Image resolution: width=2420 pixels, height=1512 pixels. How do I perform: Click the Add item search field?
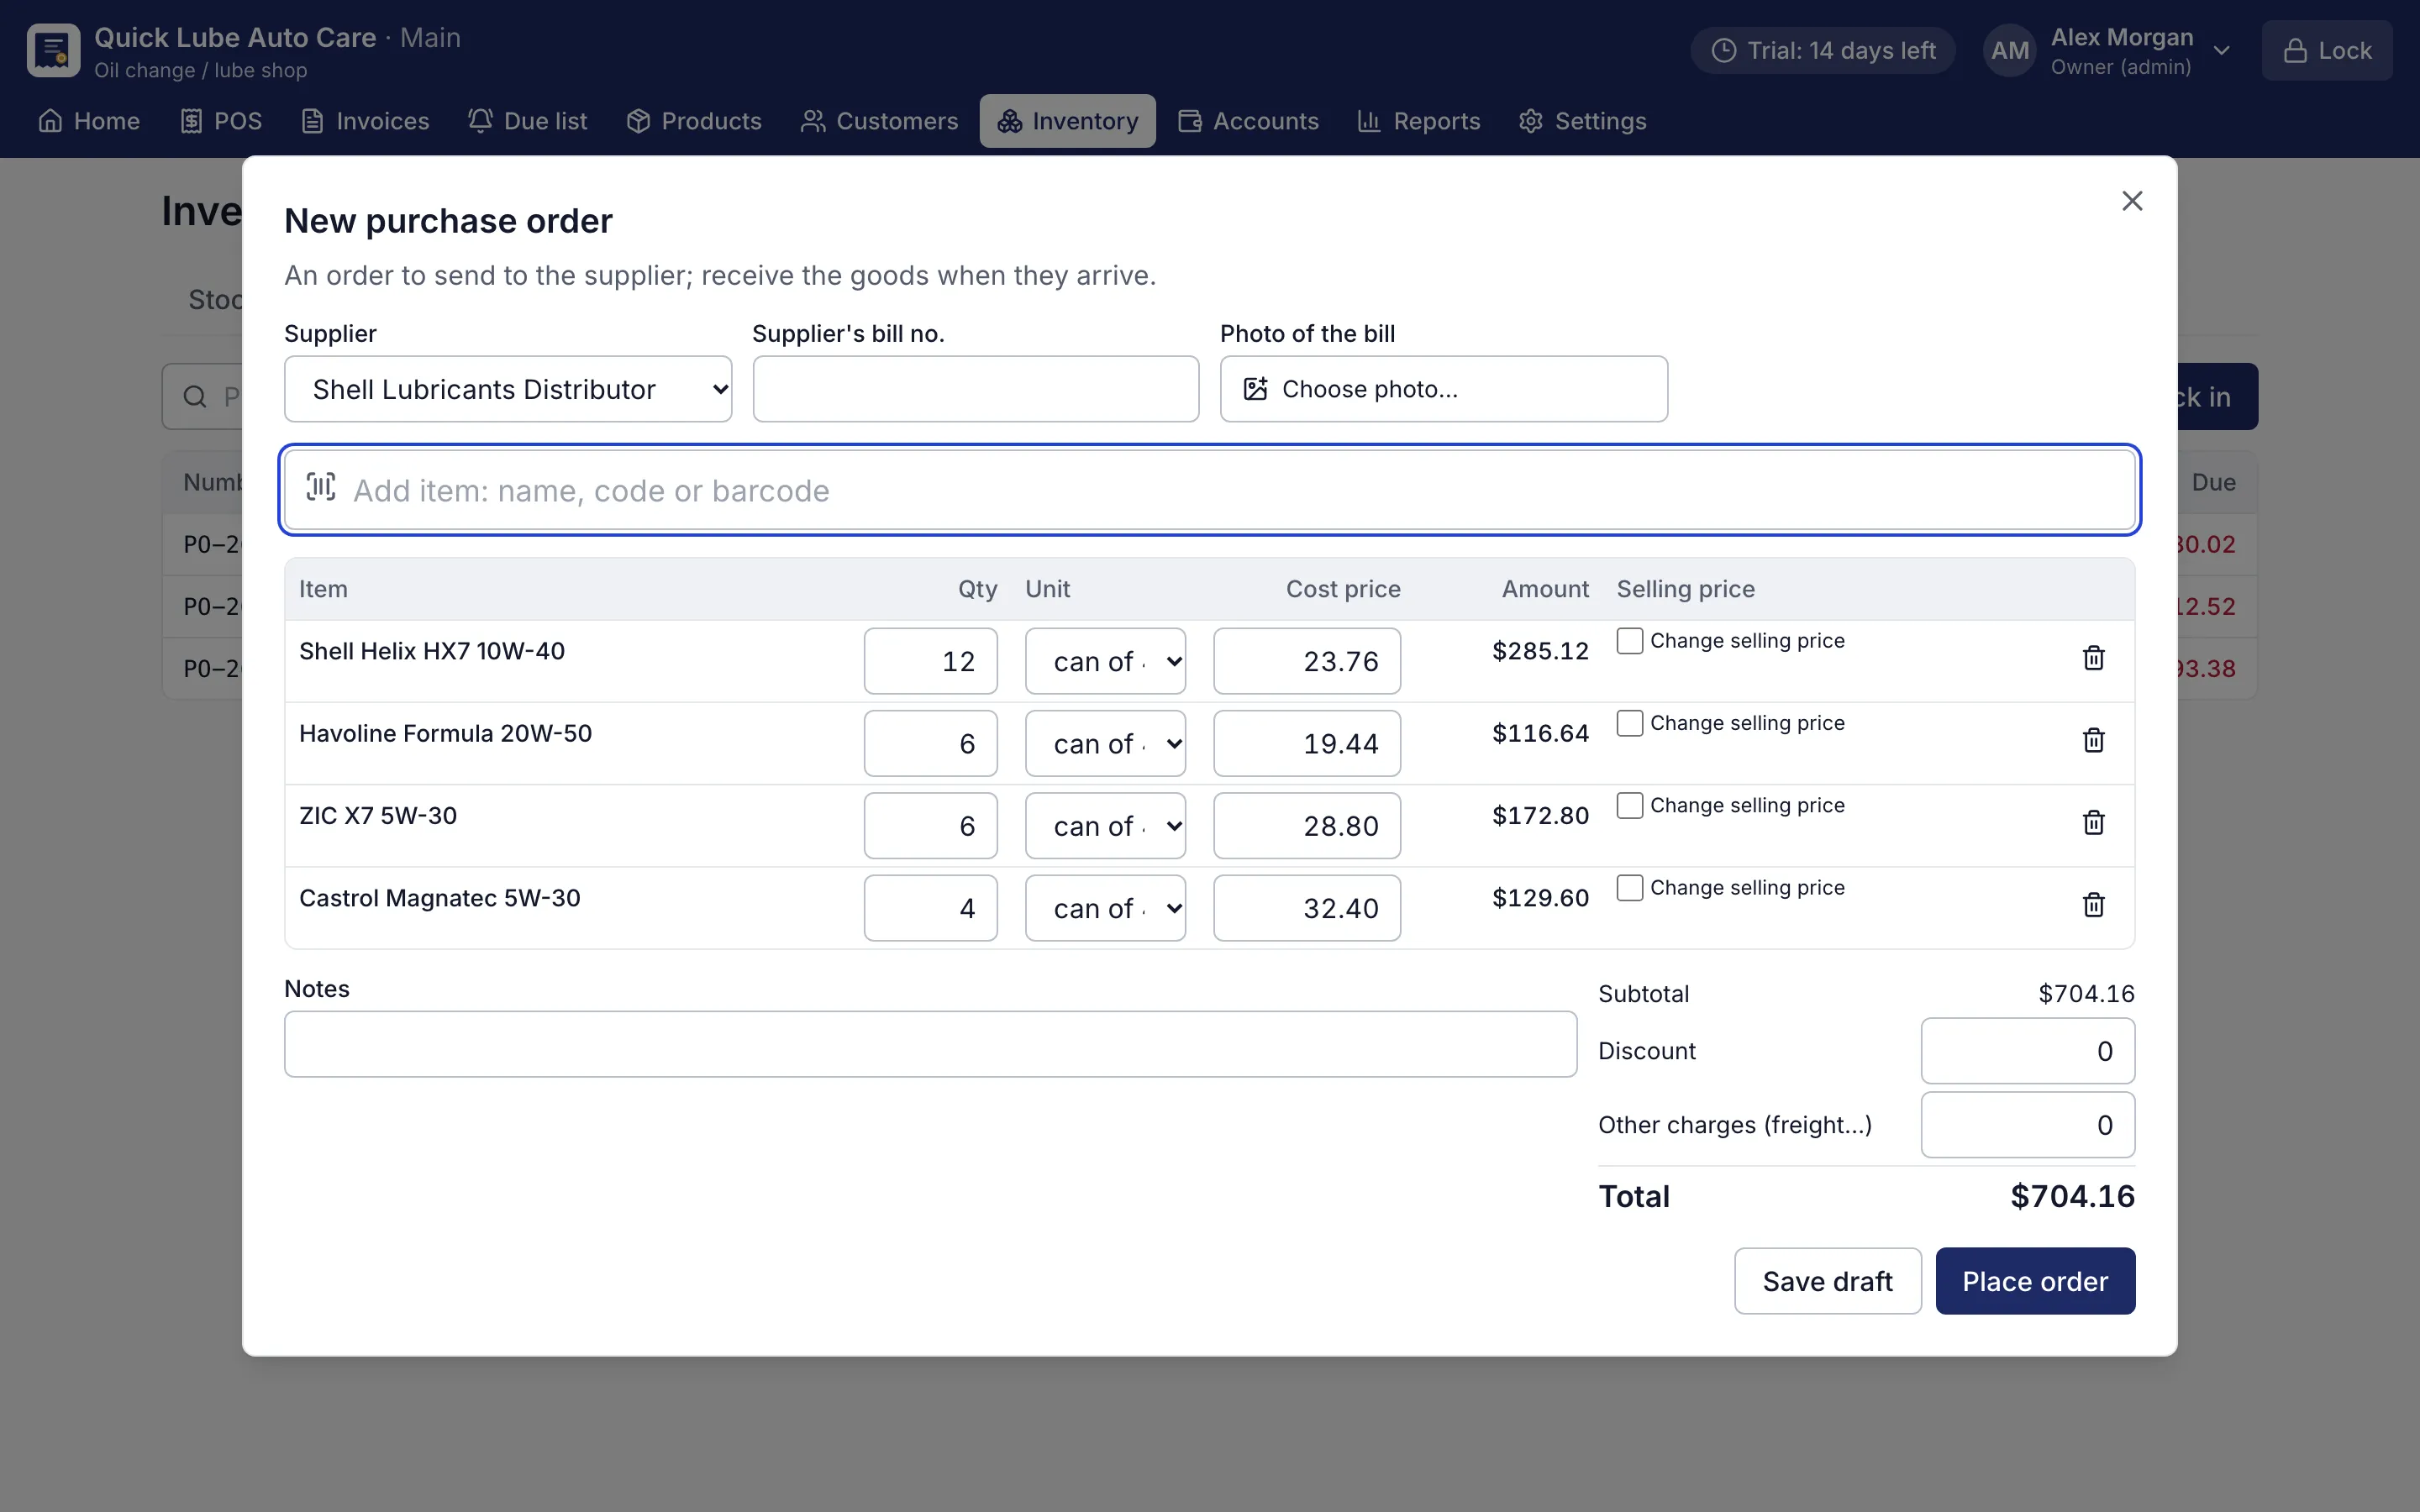(x=1210, y=490)
